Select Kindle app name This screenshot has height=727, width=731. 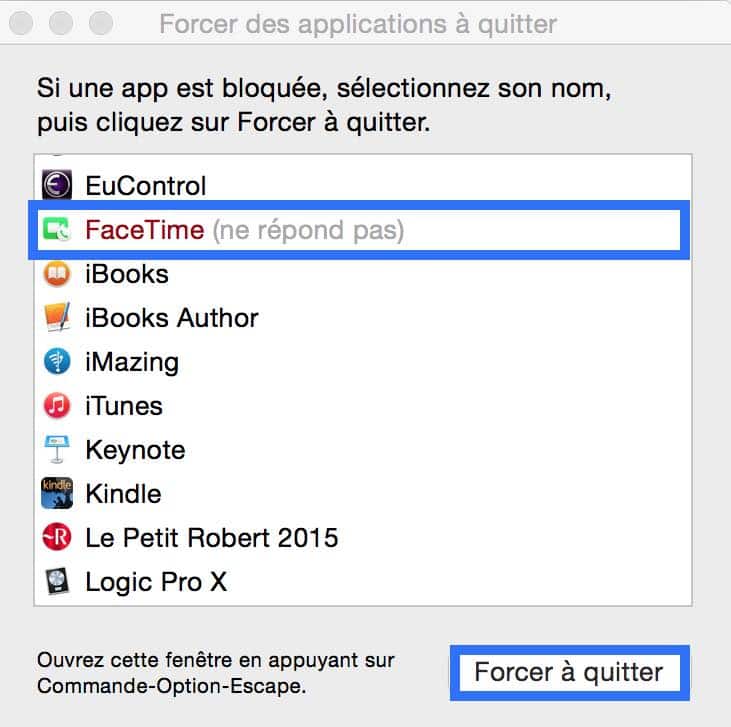pos(124,493)
